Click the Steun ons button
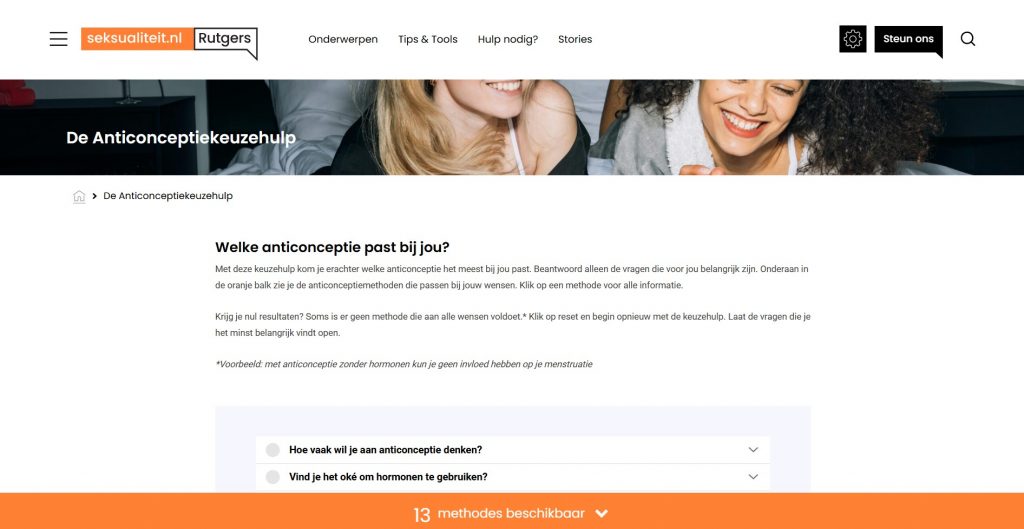This screenshot has width=1024, height=529. pos(908,40)
